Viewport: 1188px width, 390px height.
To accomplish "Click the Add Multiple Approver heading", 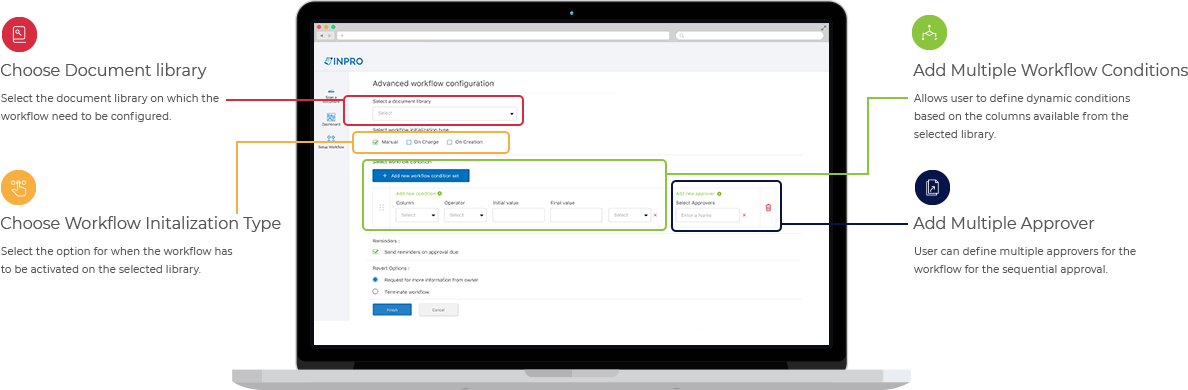I will [1003, 223].
